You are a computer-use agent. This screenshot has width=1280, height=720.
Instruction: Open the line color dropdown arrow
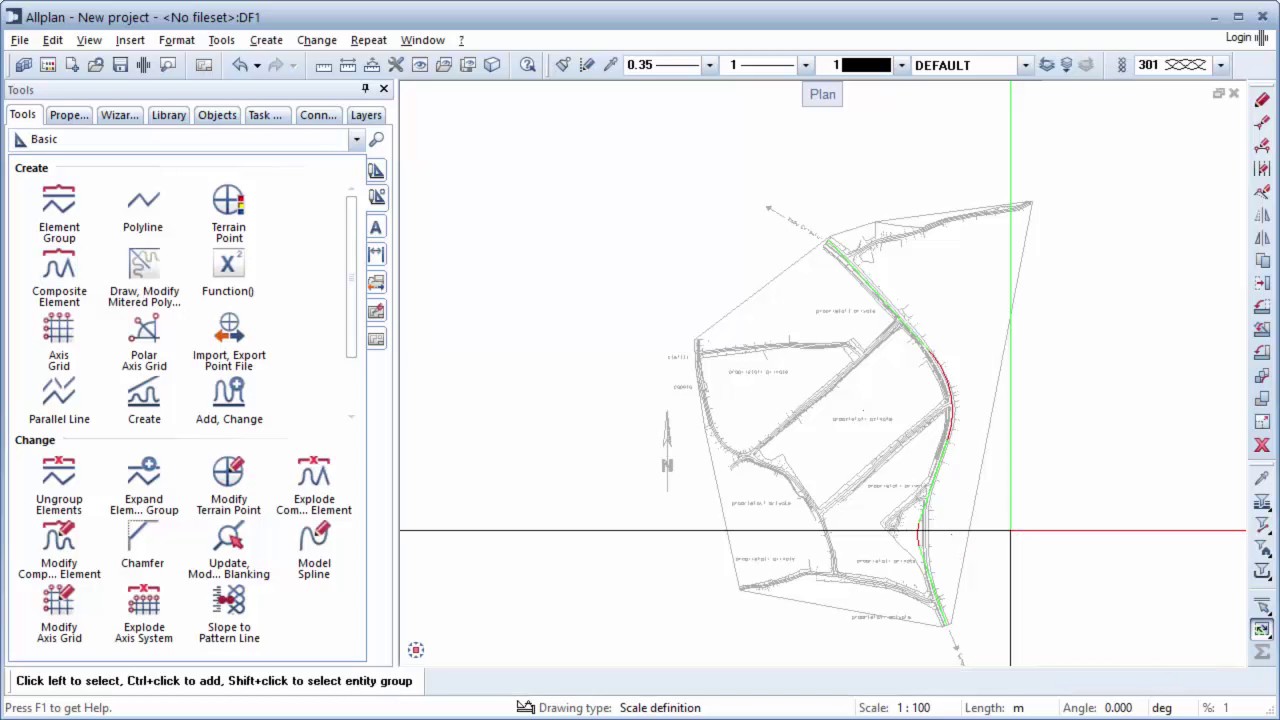[x=901, y=65]
